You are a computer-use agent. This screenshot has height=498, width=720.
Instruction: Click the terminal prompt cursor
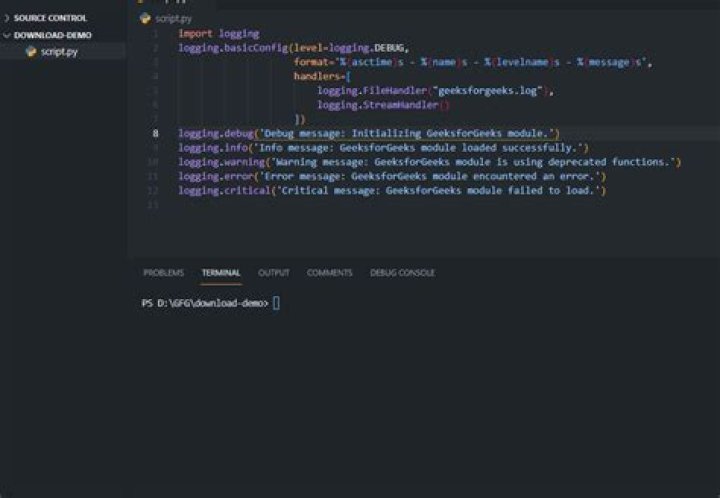[x=276, y=303]
